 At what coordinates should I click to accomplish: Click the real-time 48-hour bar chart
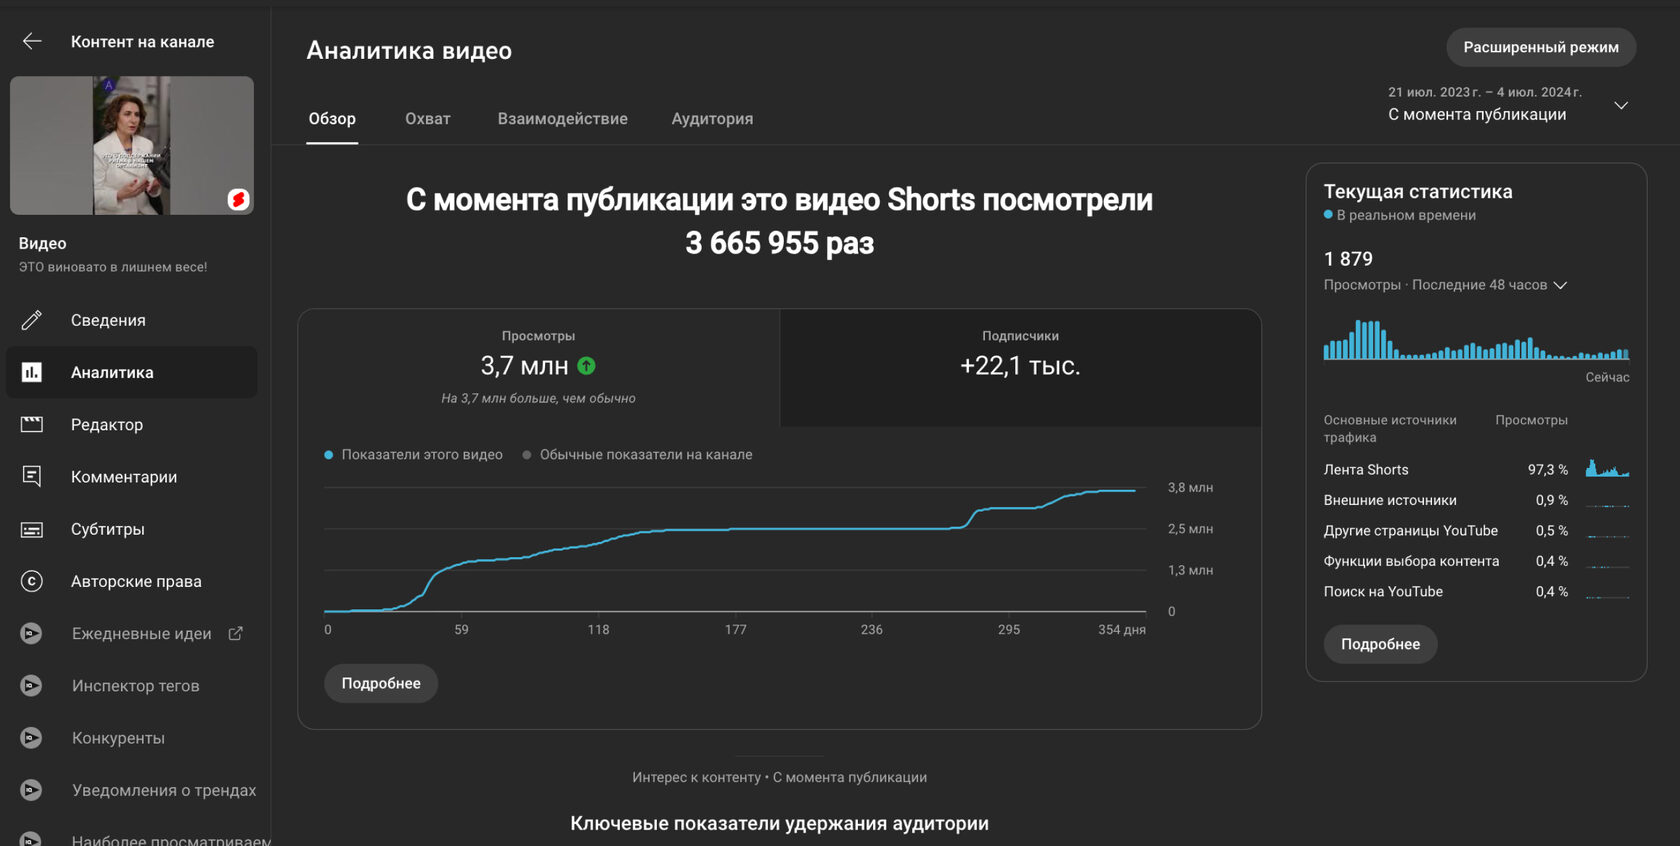pos(1476,340)
